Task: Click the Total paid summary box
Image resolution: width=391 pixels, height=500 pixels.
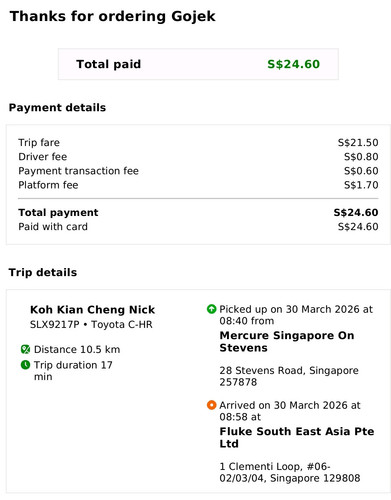Action: coord(198,64)
